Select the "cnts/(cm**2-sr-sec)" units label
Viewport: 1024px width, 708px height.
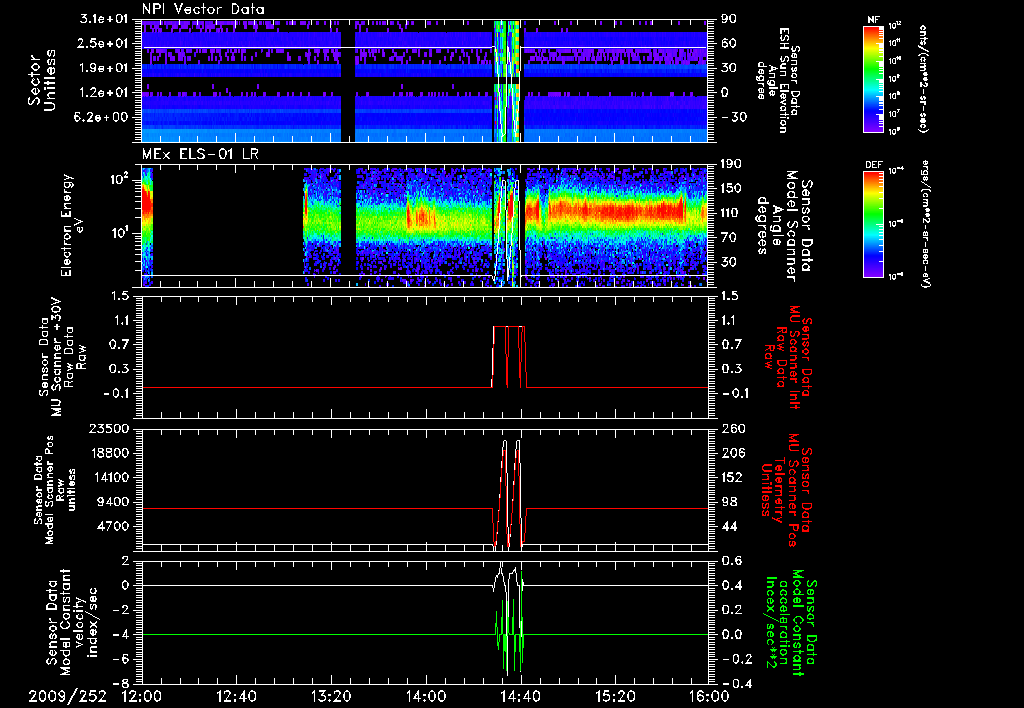(923, 78)
